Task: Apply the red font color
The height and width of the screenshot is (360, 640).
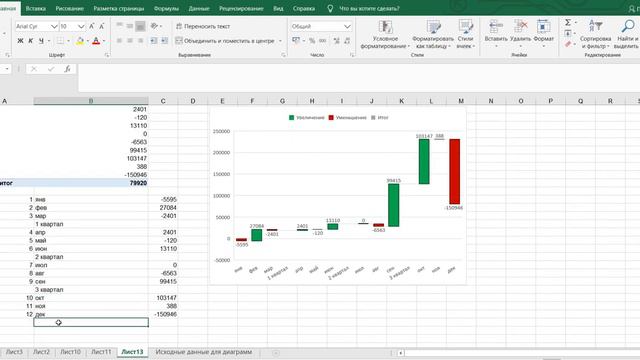Action: tap(96, 41)
